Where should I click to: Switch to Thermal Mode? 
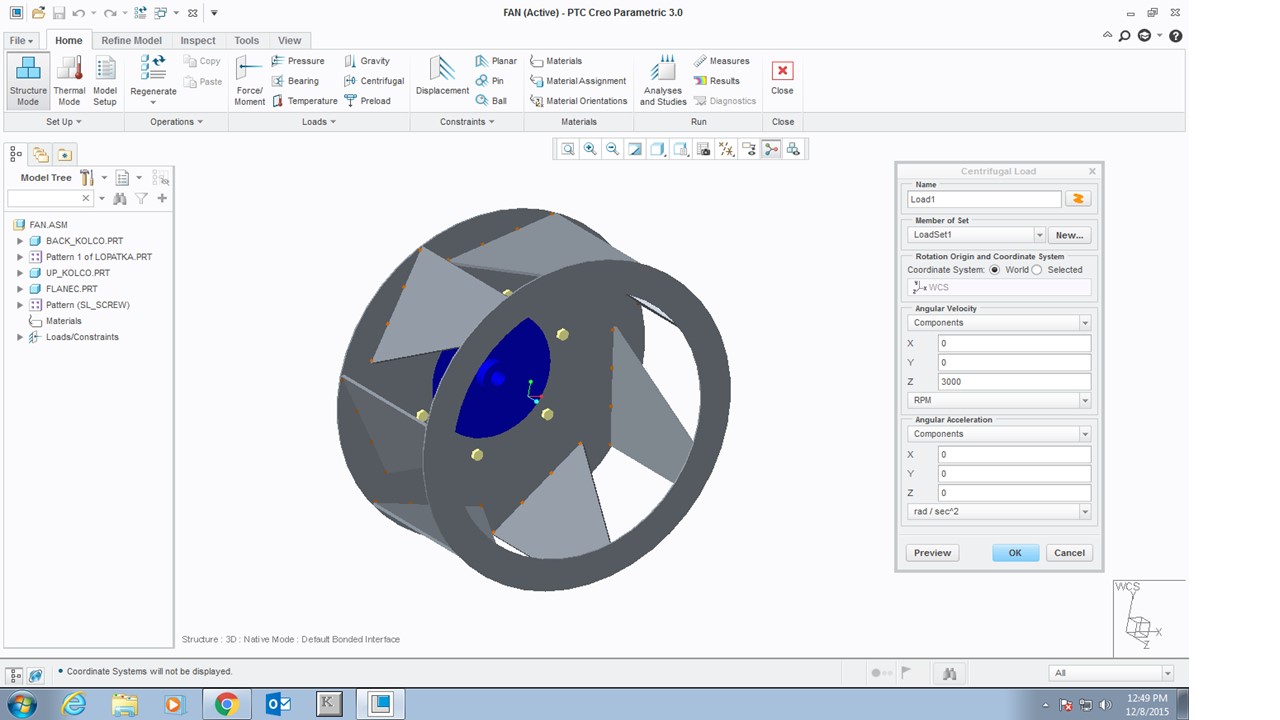click(x=69, y=81)
